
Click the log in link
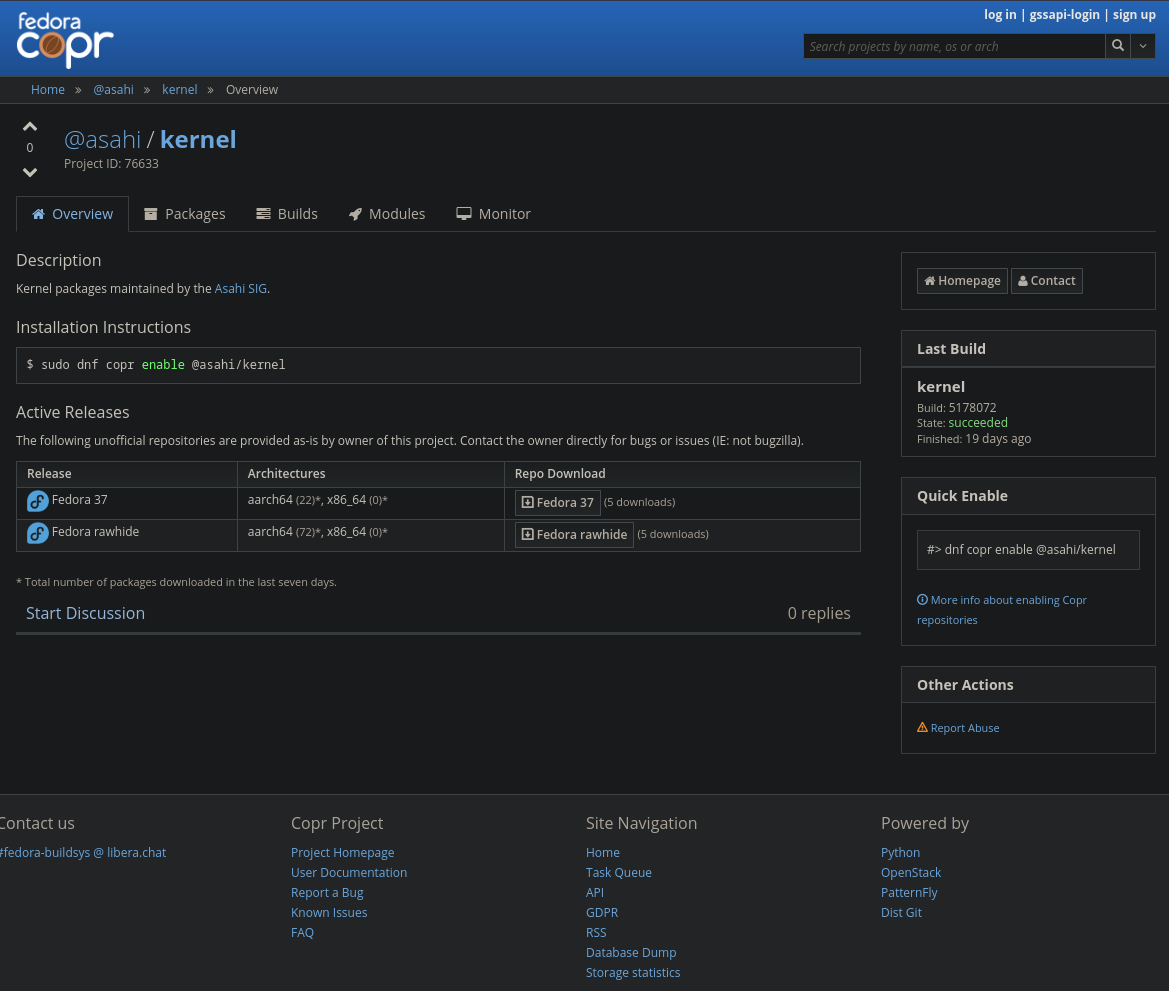tap(1000, 14)
